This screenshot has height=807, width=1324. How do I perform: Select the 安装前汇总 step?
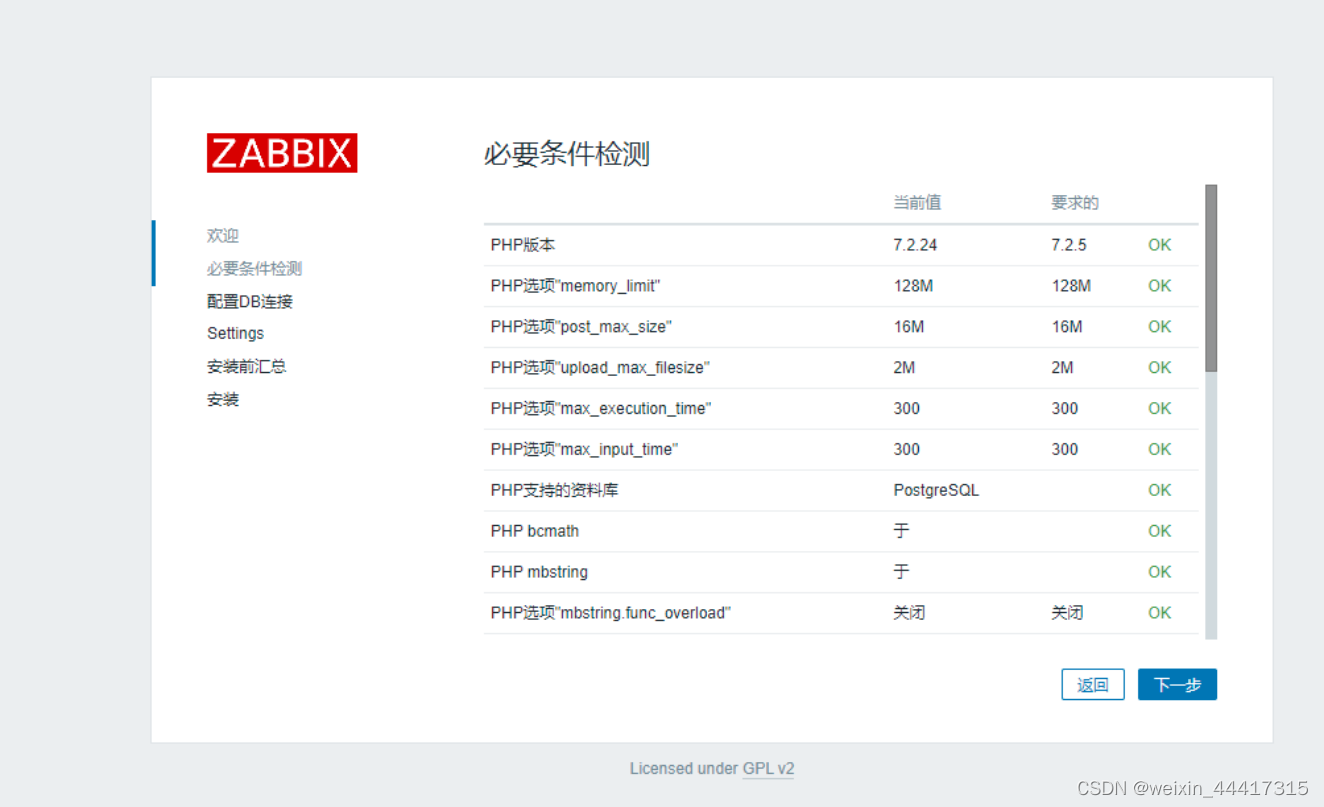point(246,366)
